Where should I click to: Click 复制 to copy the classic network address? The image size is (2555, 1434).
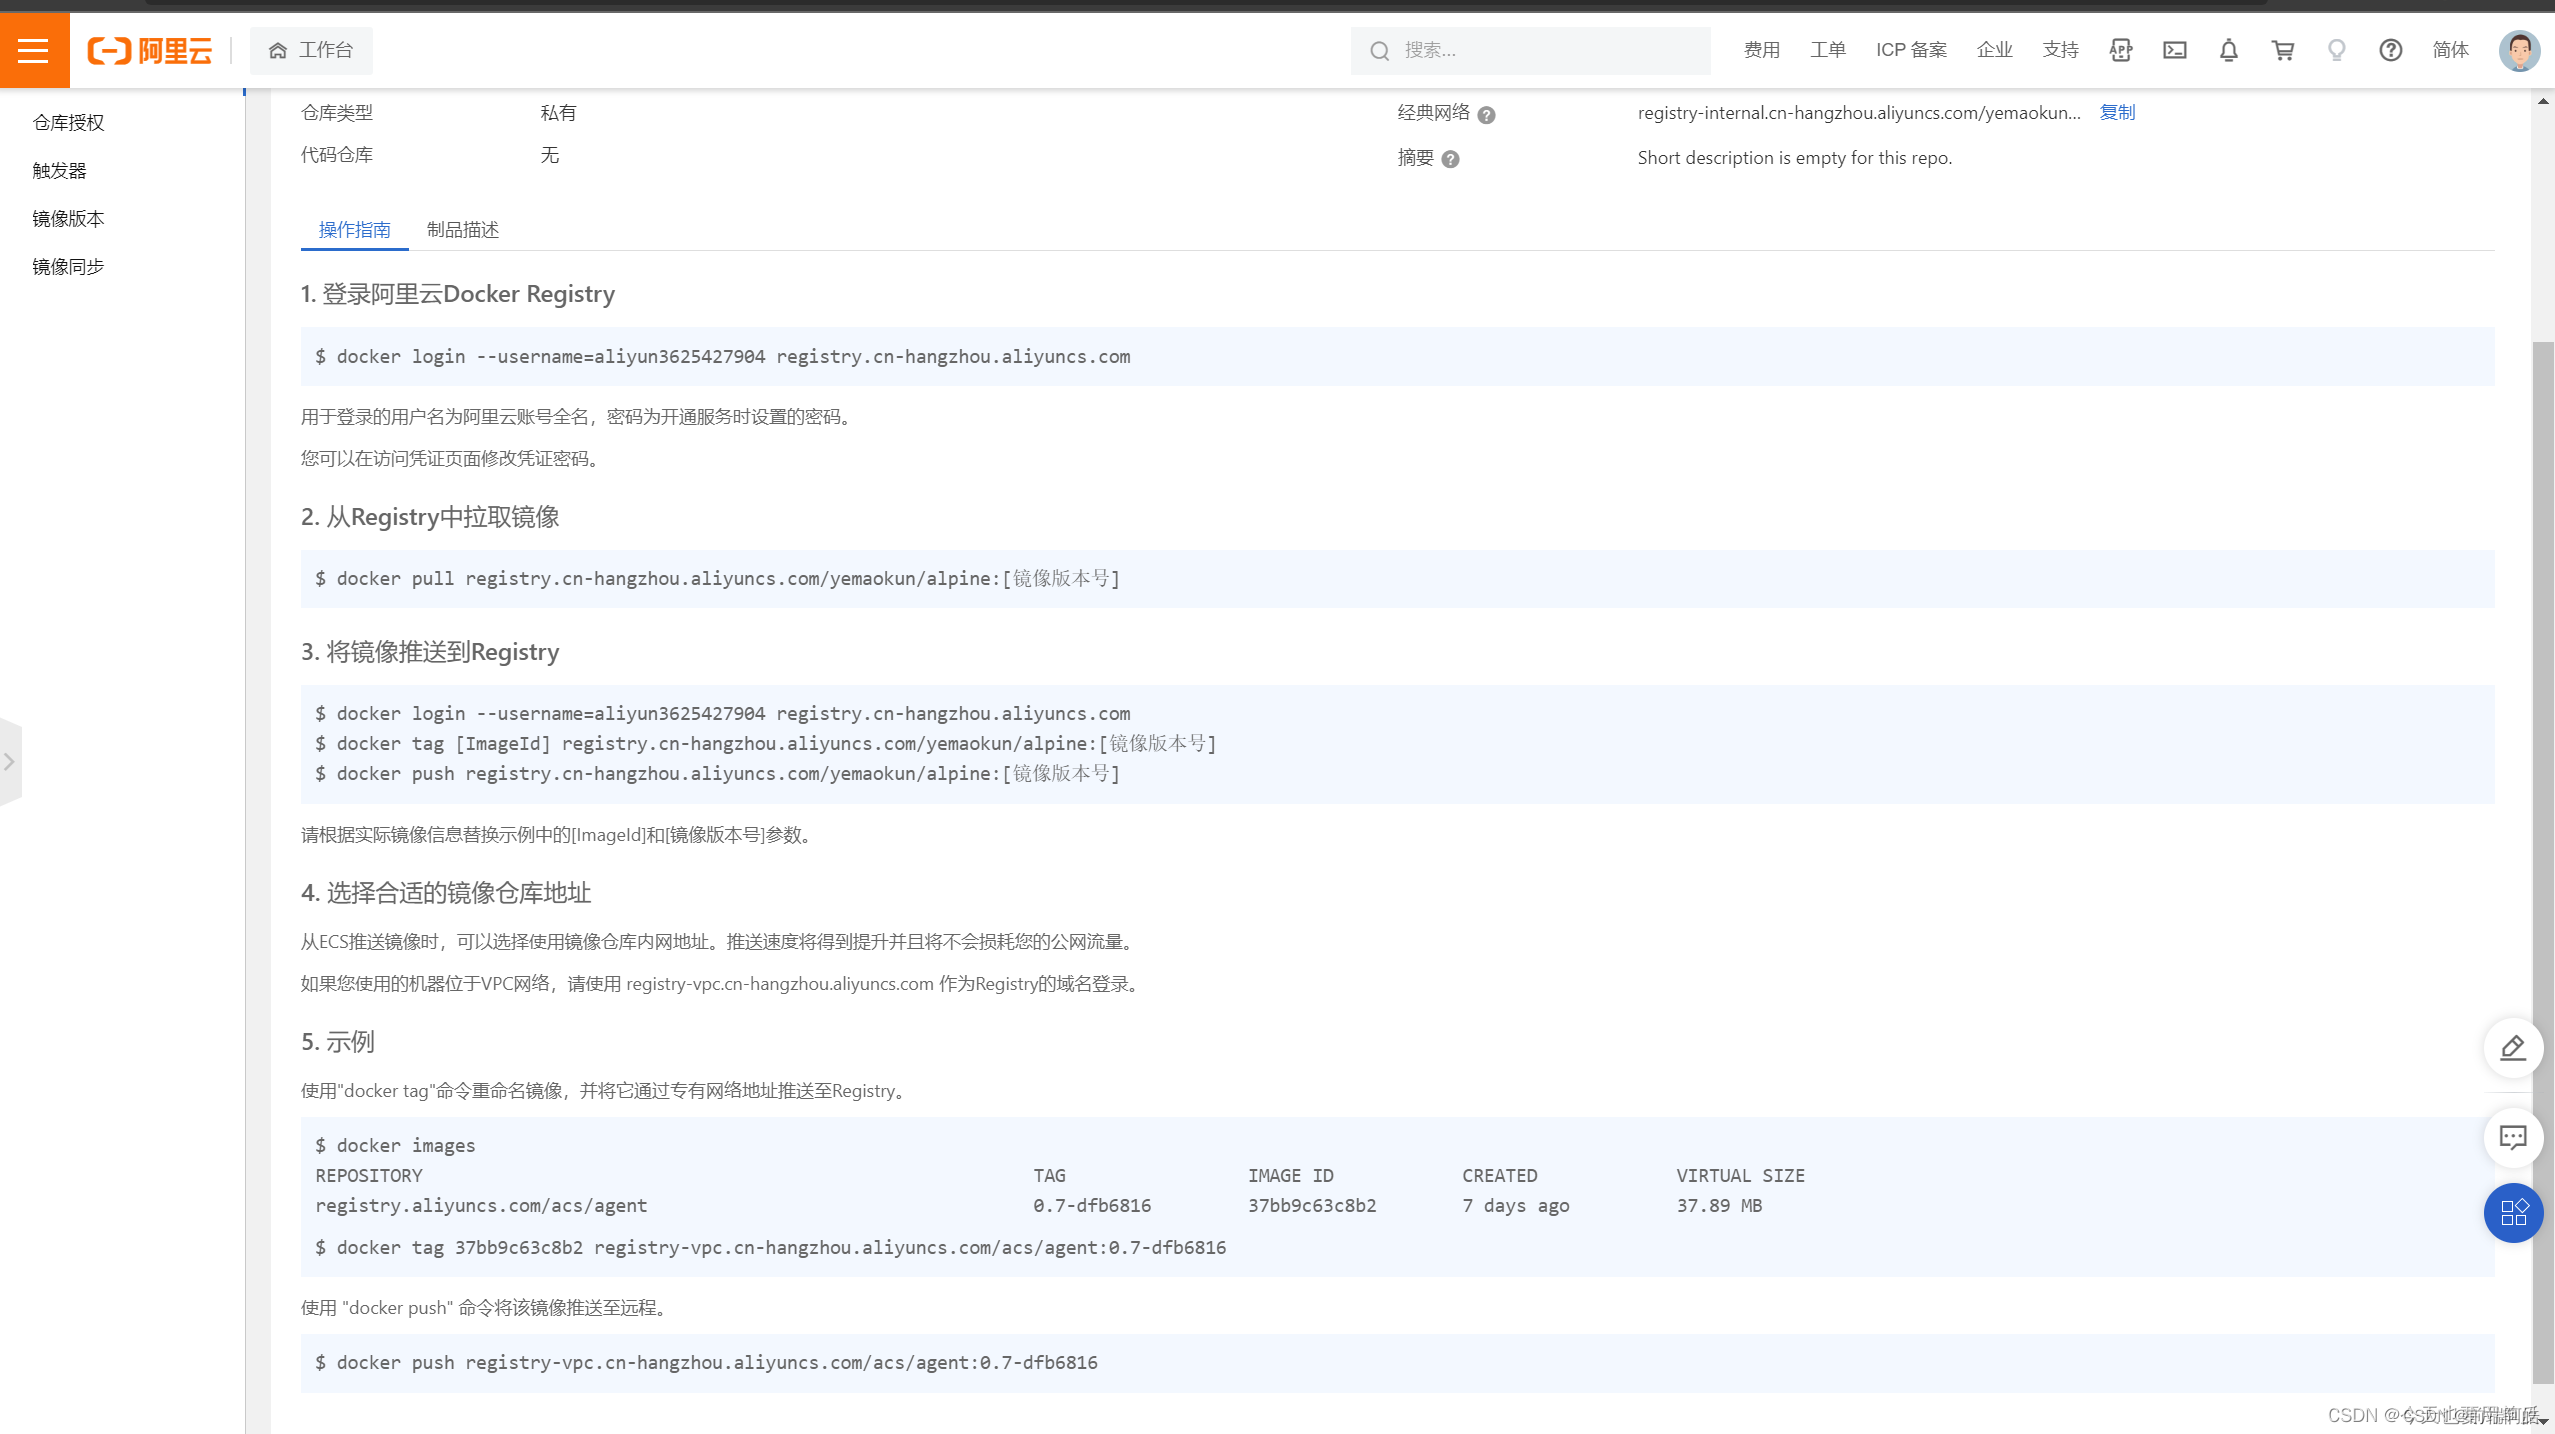coord(2117,112)
